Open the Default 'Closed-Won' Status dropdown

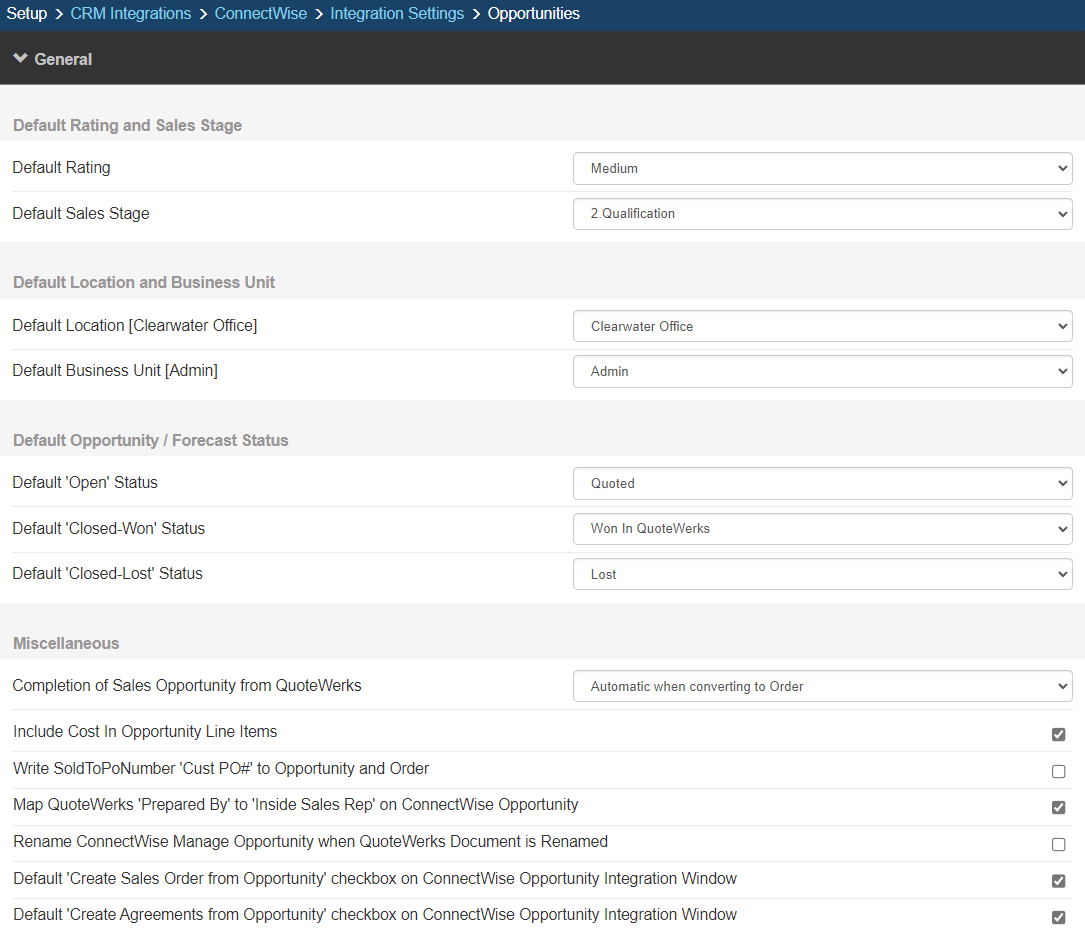[x=822, y=528]
